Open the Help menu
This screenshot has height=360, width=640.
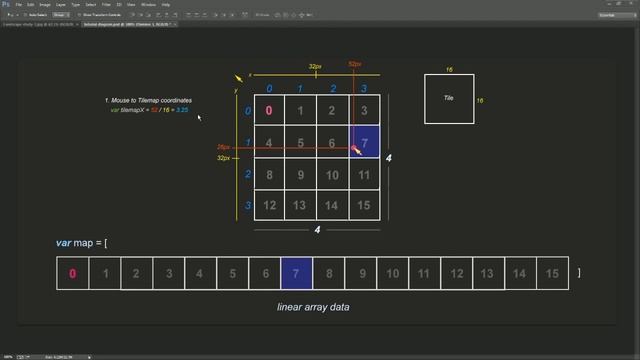tap(165, 4)
